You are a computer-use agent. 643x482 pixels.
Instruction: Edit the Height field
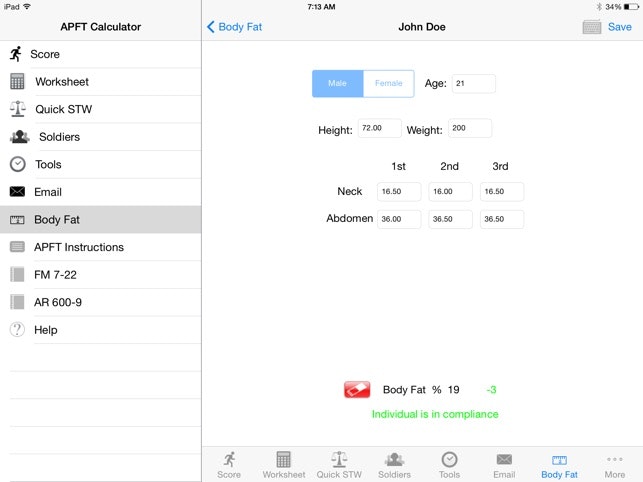379,129
